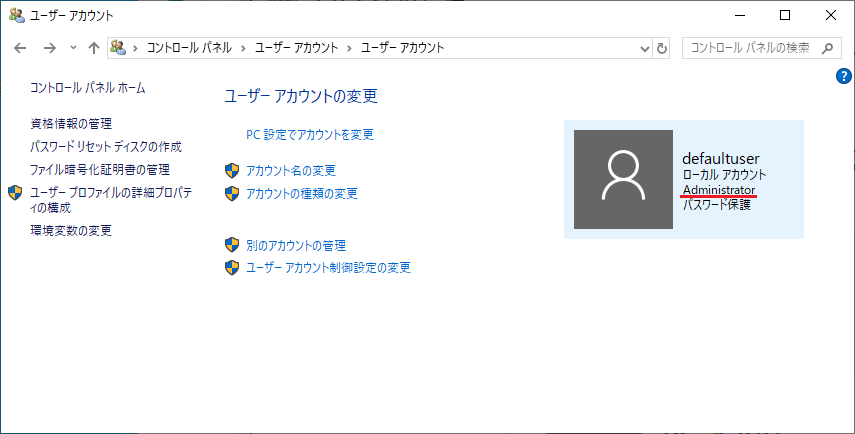Expand the chevron between the two ユーザー アカウント breadcrumbs
The width and height of the screenshot is (855, 434).
350,48
